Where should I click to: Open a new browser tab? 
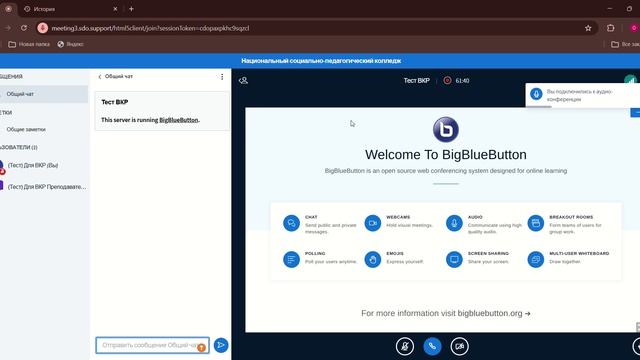pos(131,9)
